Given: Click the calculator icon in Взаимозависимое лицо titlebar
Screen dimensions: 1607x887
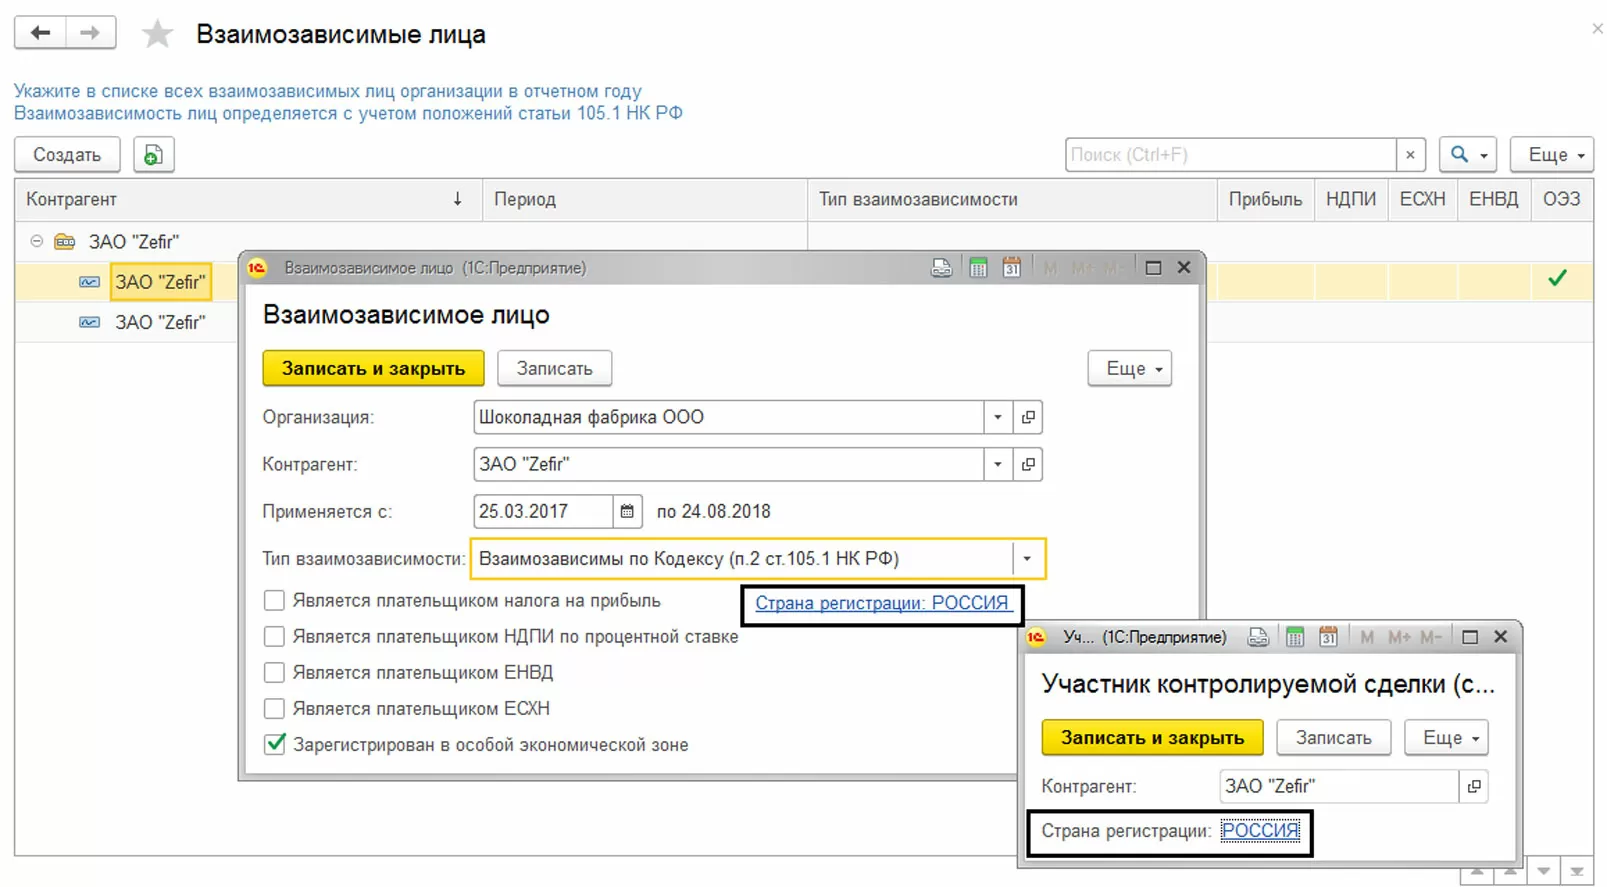Looking at the screenshot, I should [978, 268].
